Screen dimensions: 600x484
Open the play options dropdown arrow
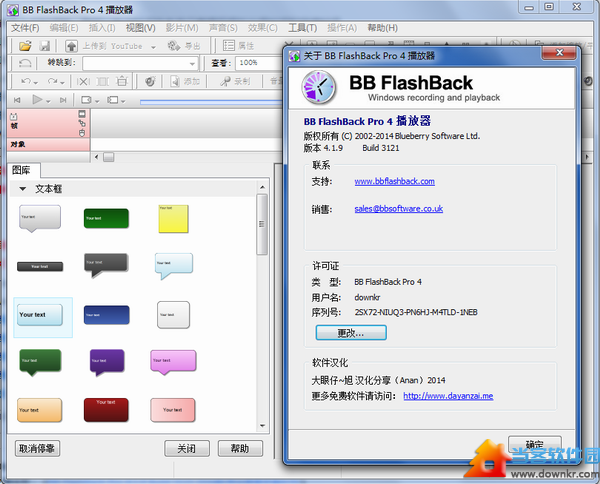coord(48,101)
